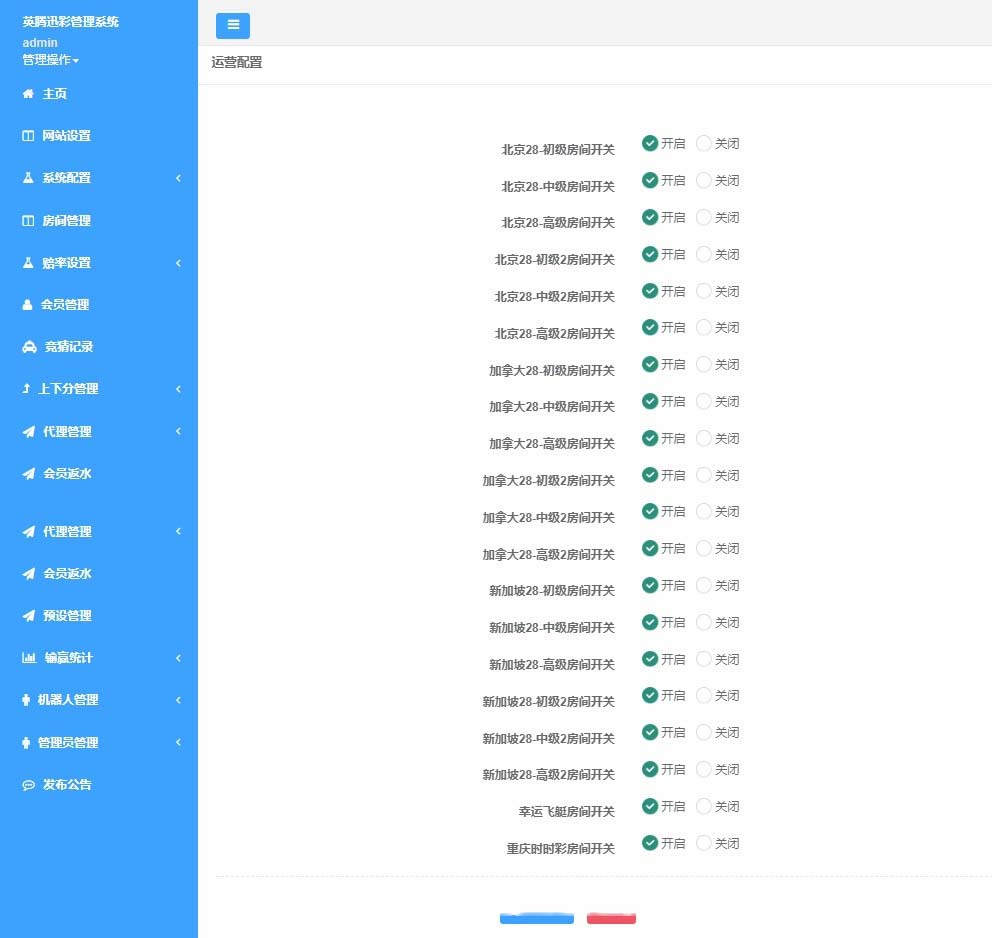Click the car icon beside 竞猜记录
Viewport: 992px width, 938px height.
29,347
